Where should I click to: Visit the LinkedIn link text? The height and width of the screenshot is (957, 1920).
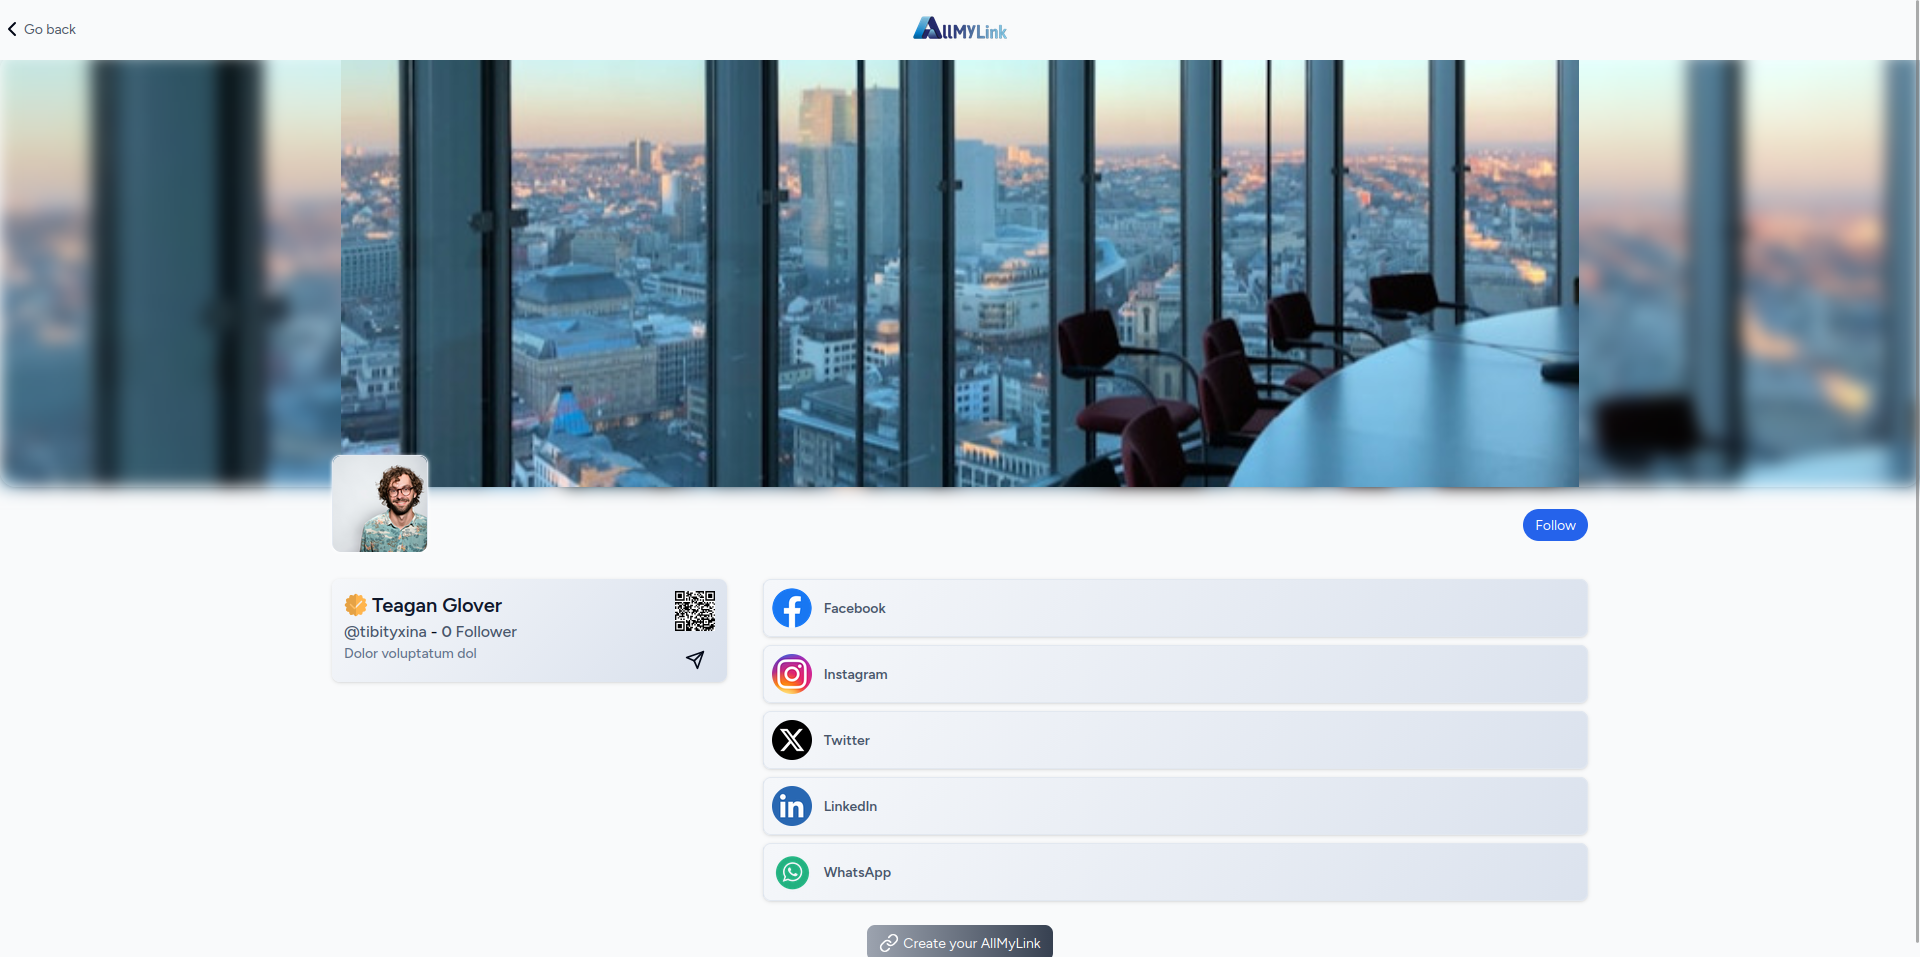point(850,806)
